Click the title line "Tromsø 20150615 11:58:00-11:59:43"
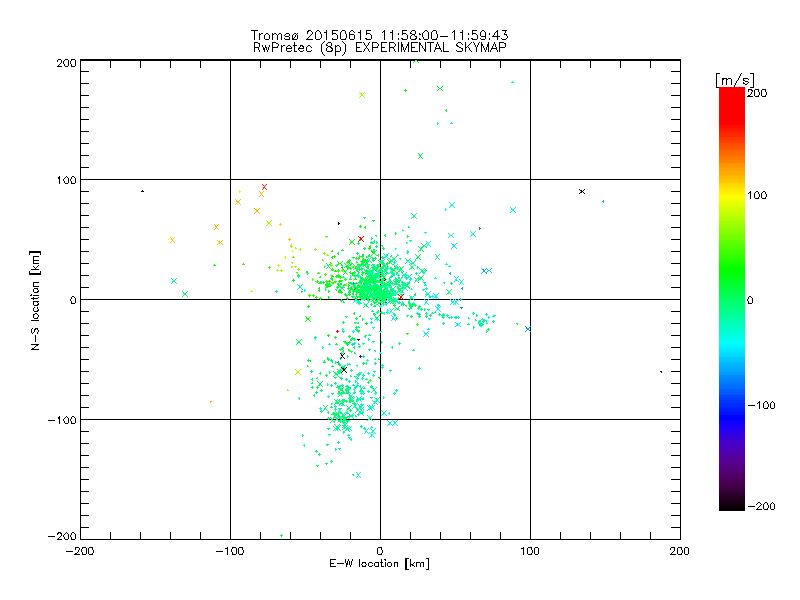Image resolution: width=800 pixels, height=600 pixels. coord(379,35)
